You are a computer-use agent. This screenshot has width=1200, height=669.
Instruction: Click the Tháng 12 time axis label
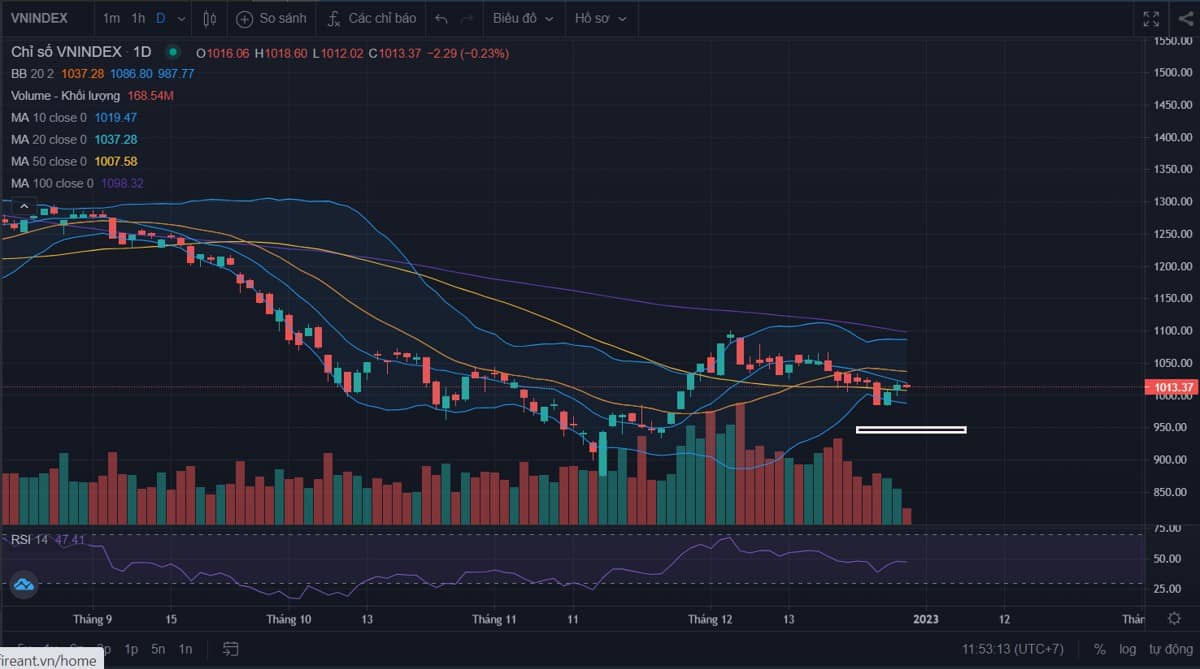click(x=710, y=620)
